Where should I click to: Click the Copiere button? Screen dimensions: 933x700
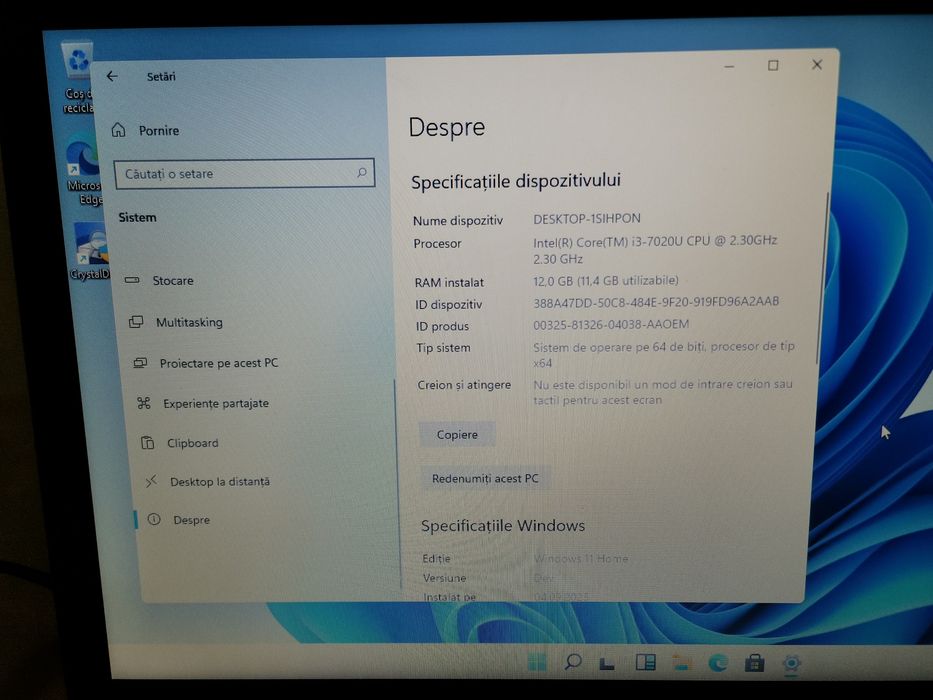pyautogui.click(x=457, y=435)
